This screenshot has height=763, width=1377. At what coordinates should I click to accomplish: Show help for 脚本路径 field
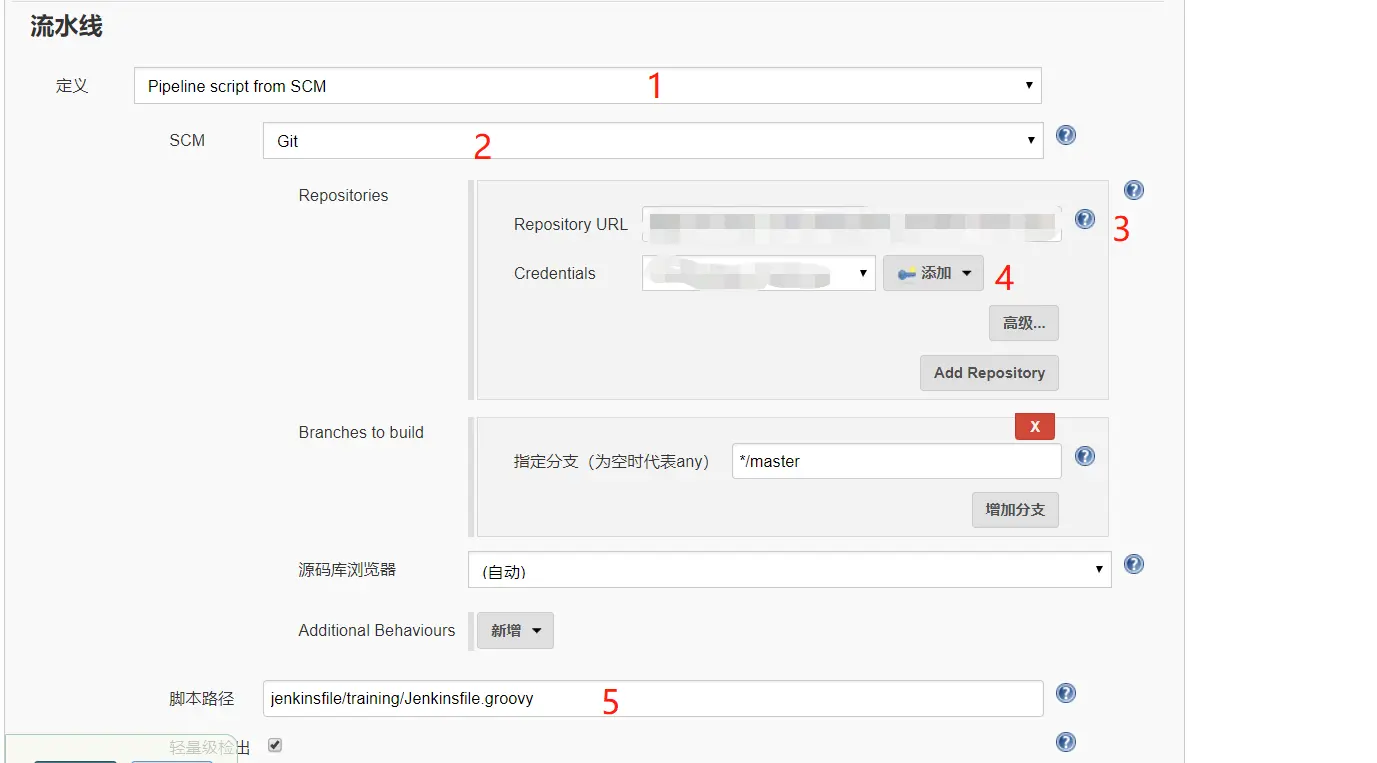tap(1066, 693)
